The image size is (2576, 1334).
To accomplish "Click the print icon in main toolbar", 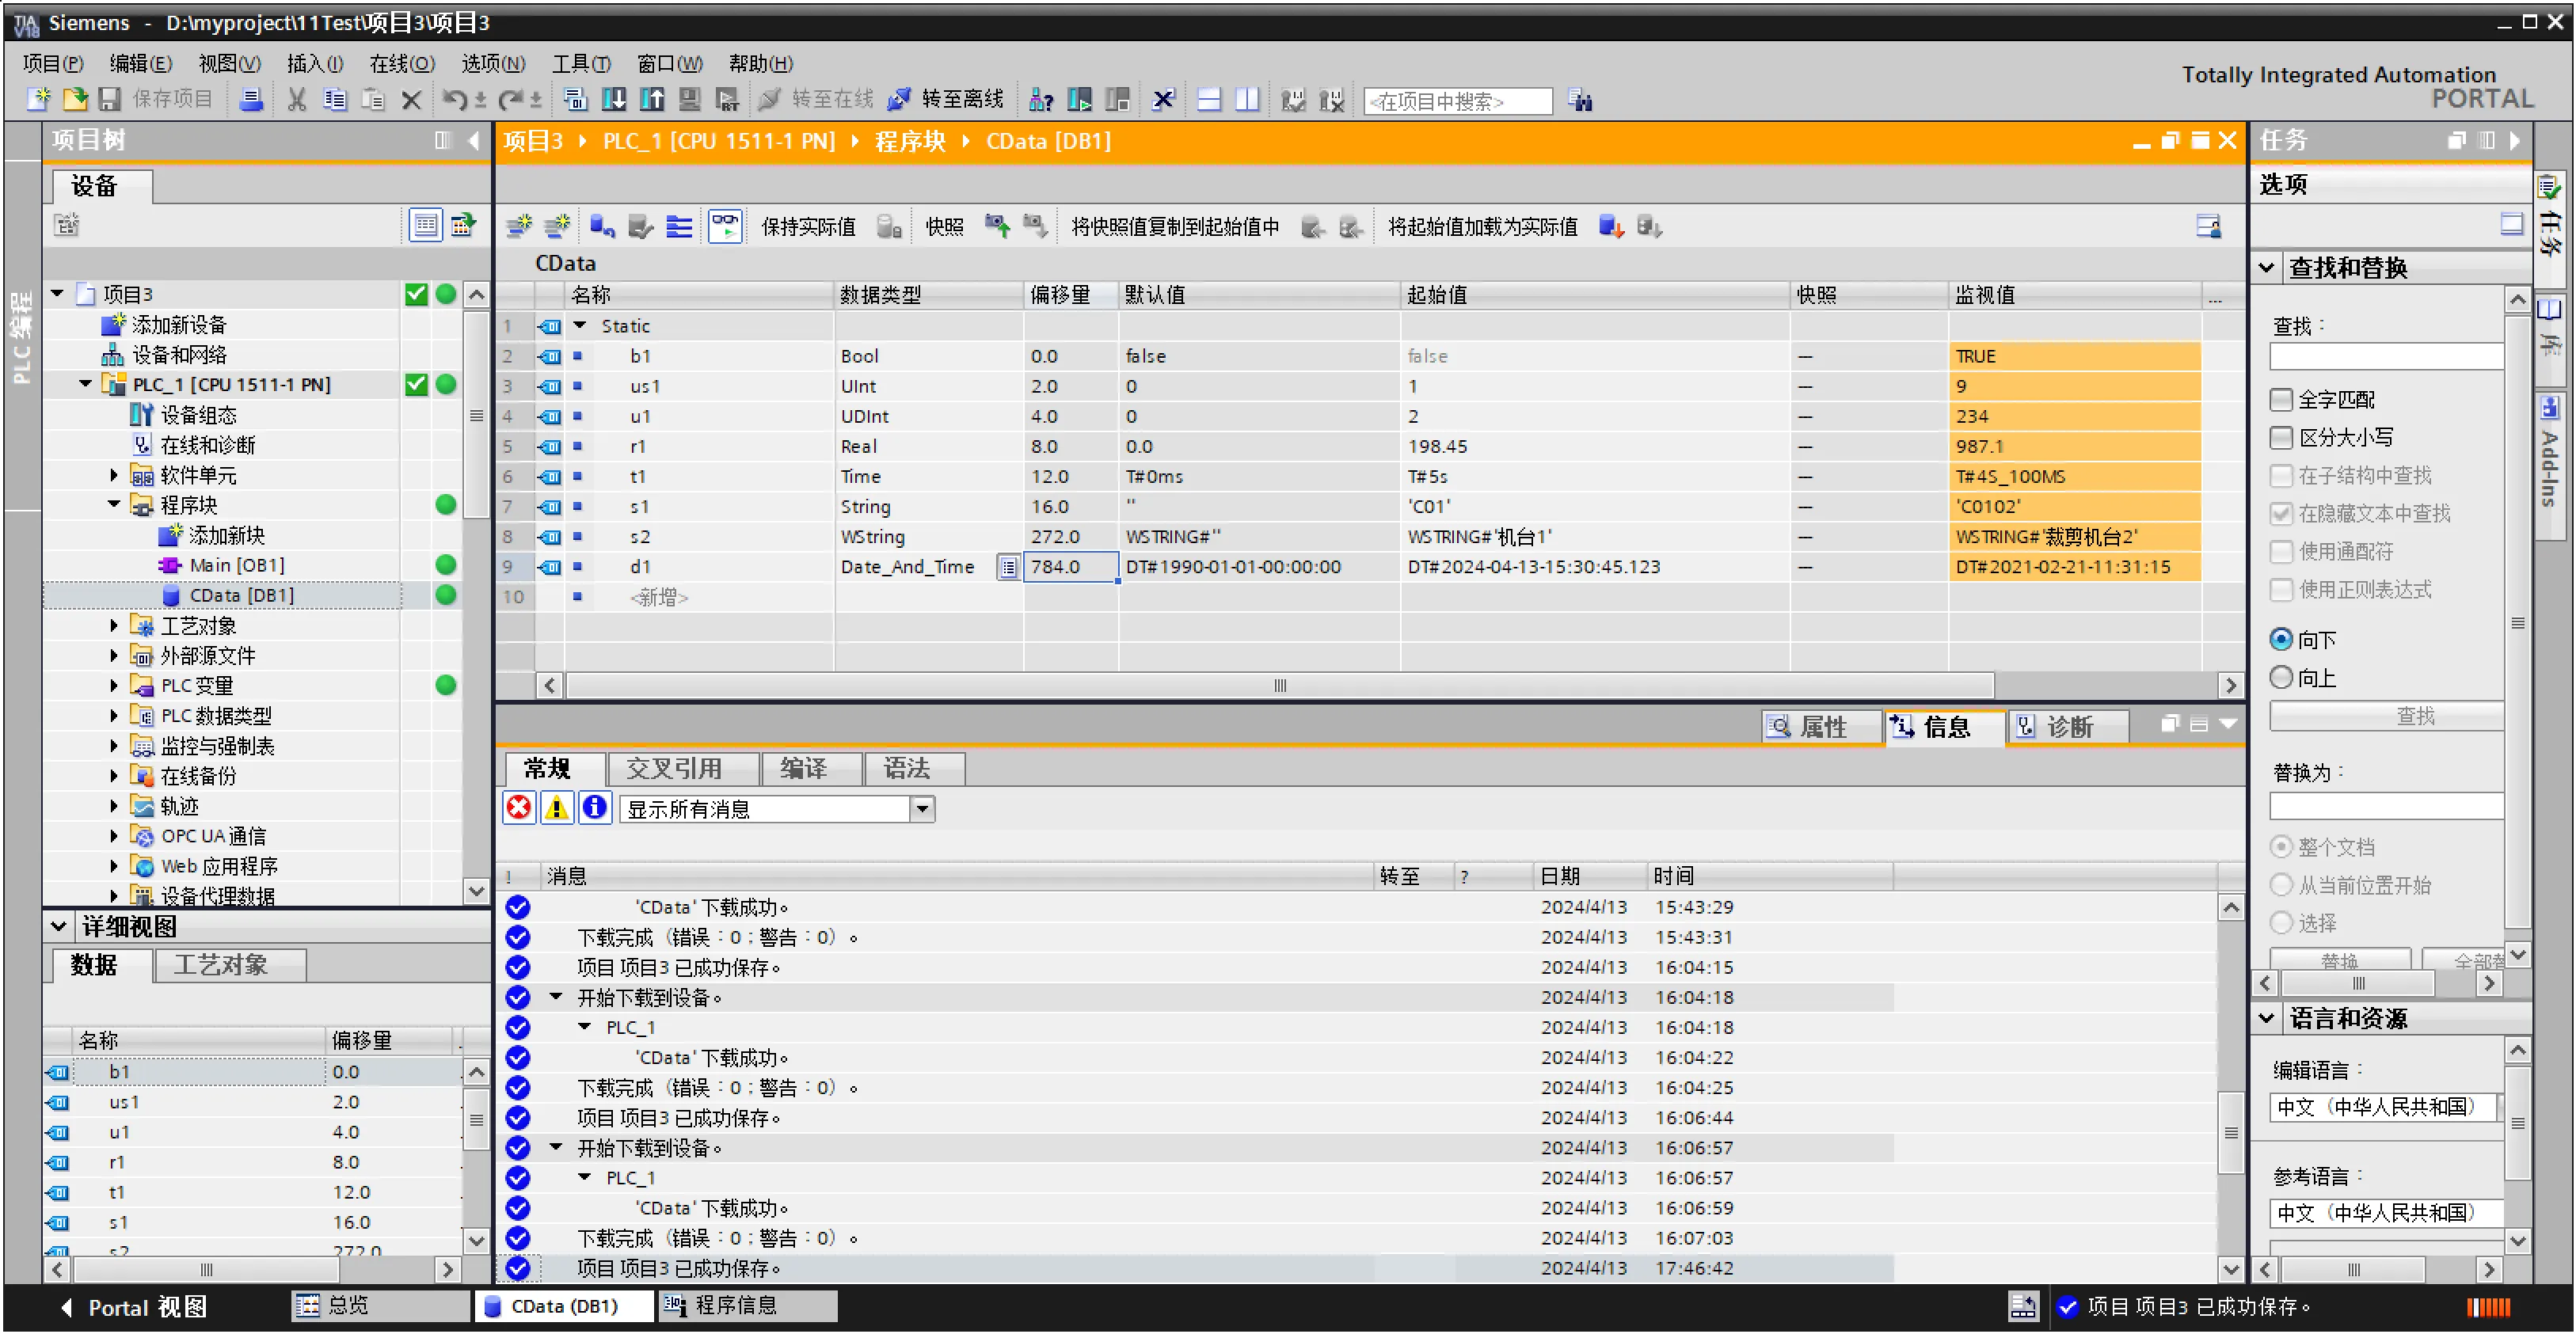I will pyautogui.click(x=251, y=99).
